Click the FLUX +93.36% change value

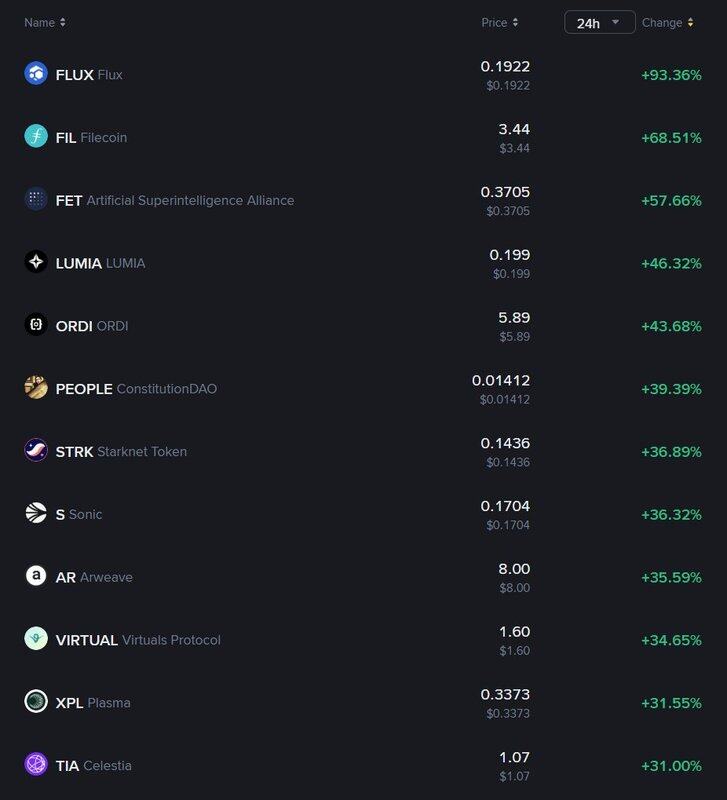point(671,75)
